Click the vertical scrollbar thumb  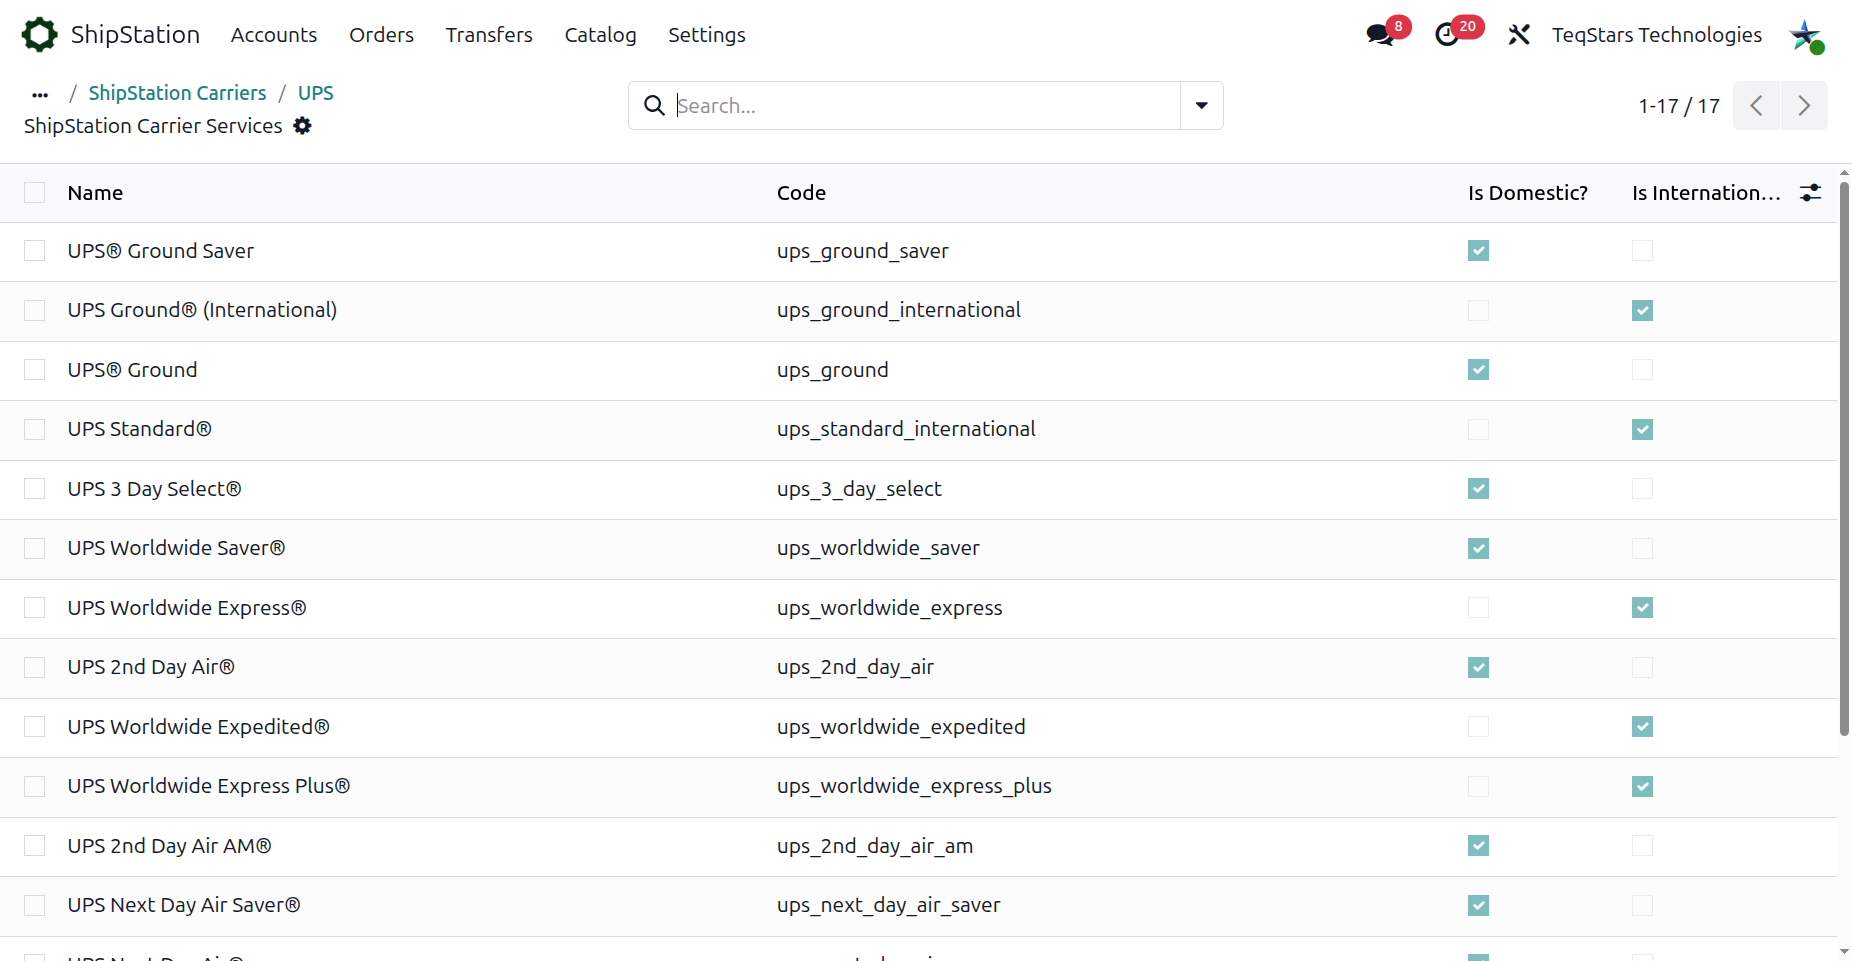[1844, 458]
